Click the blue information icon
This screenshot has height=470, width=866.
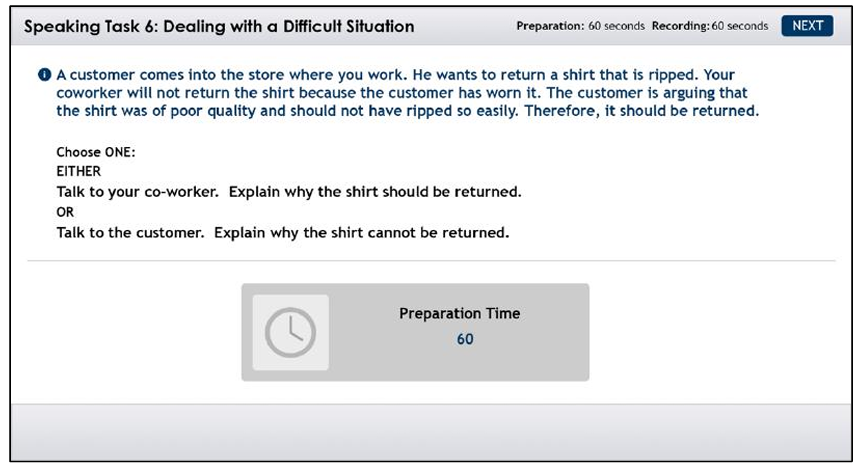point(44,75)
